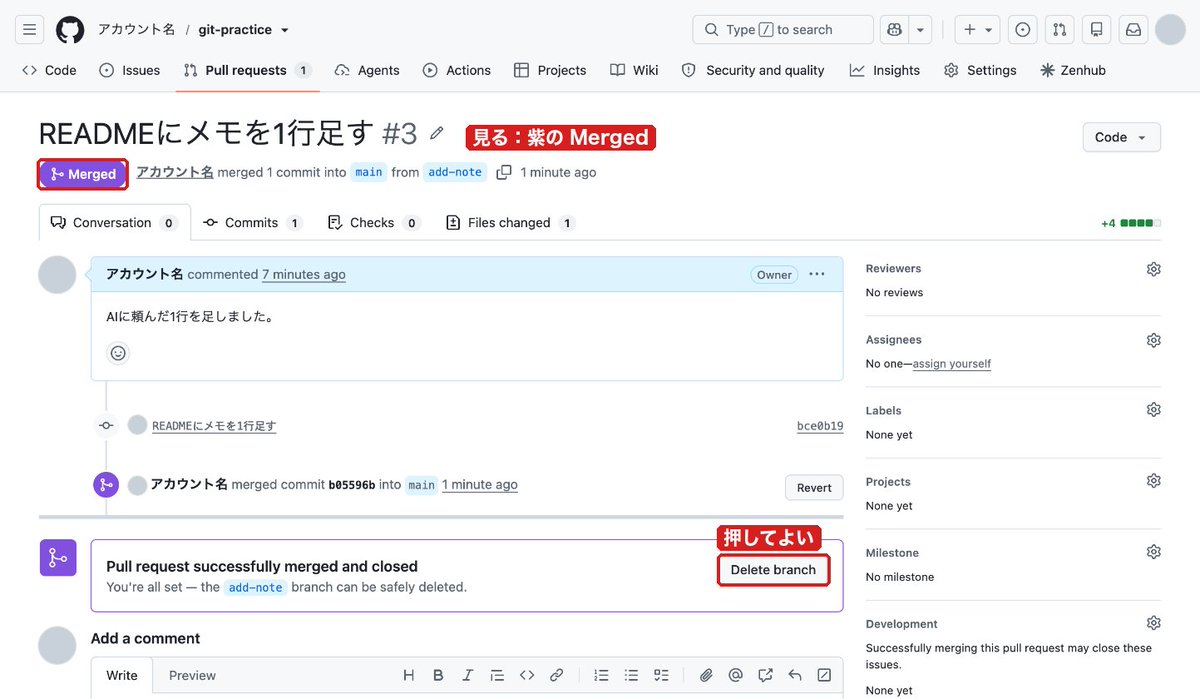The image size is (1200, 699).
Task: Open the Create new plus dropdown
Action: click(978, 30)
